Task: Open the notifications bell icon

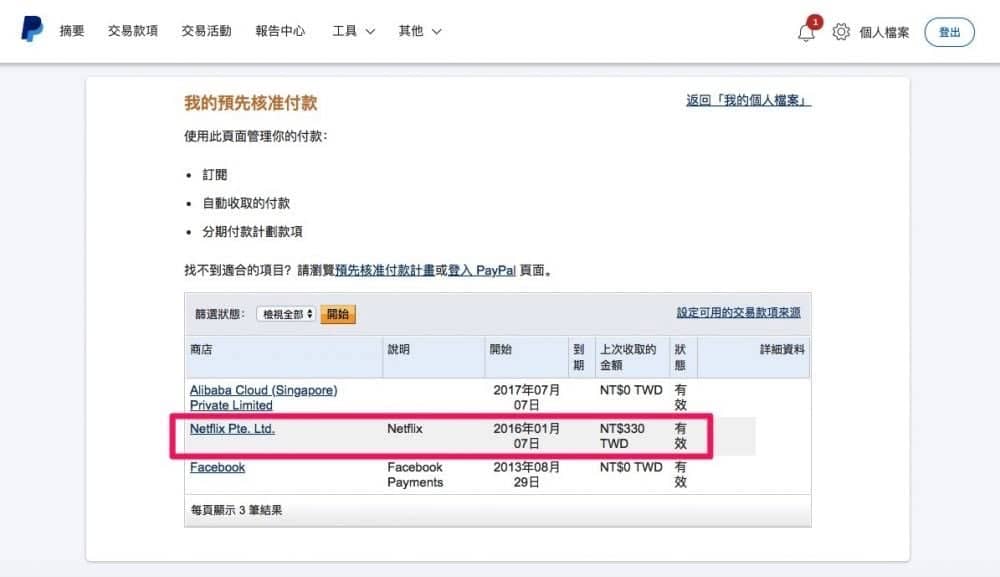Action: point(806,32)
